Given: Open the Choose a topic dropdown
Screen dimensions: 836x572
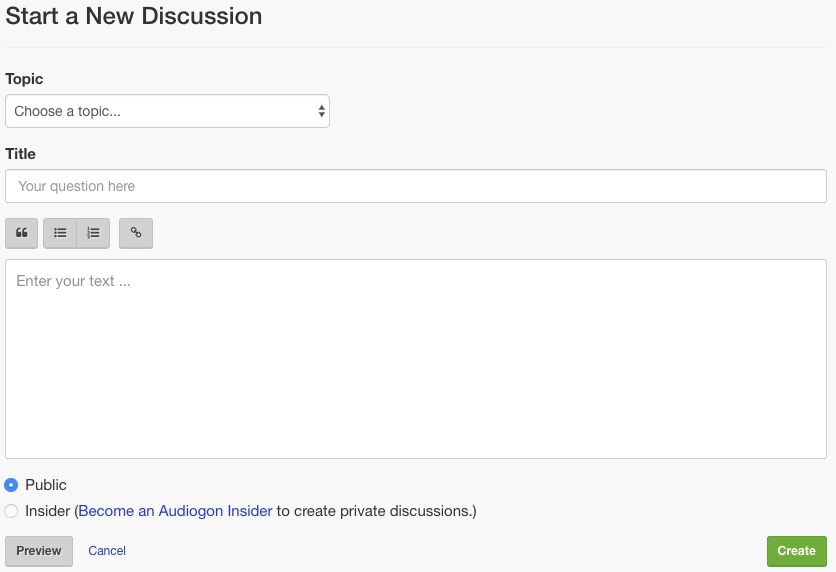Looking at the screenshot, I should click(x=167, y=111).
